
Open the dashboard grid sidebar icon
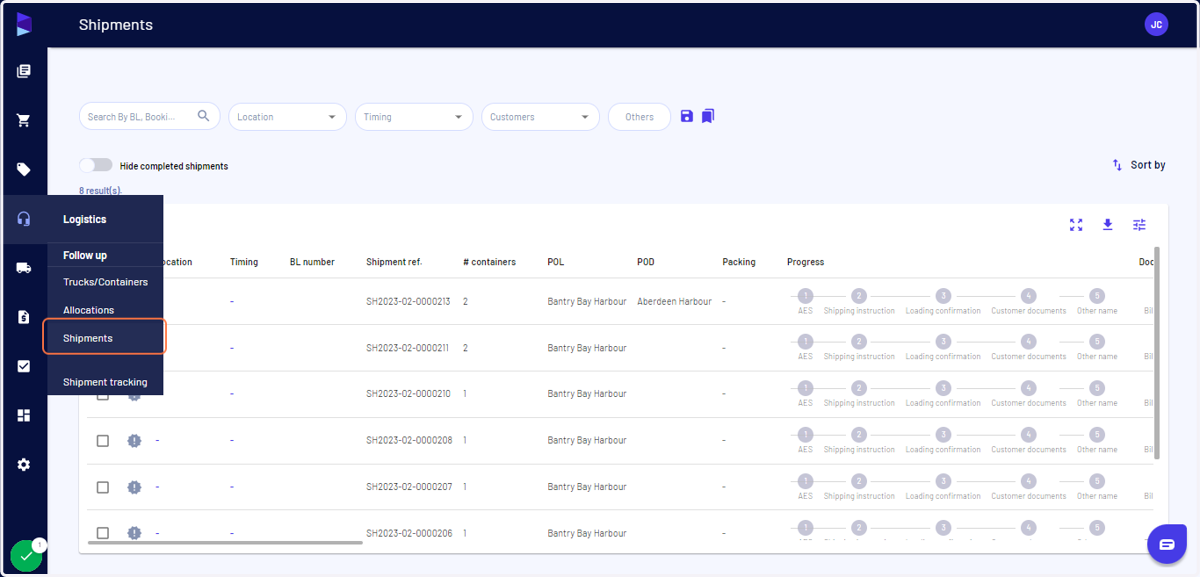pyautogui.click(x=24, y=415)
